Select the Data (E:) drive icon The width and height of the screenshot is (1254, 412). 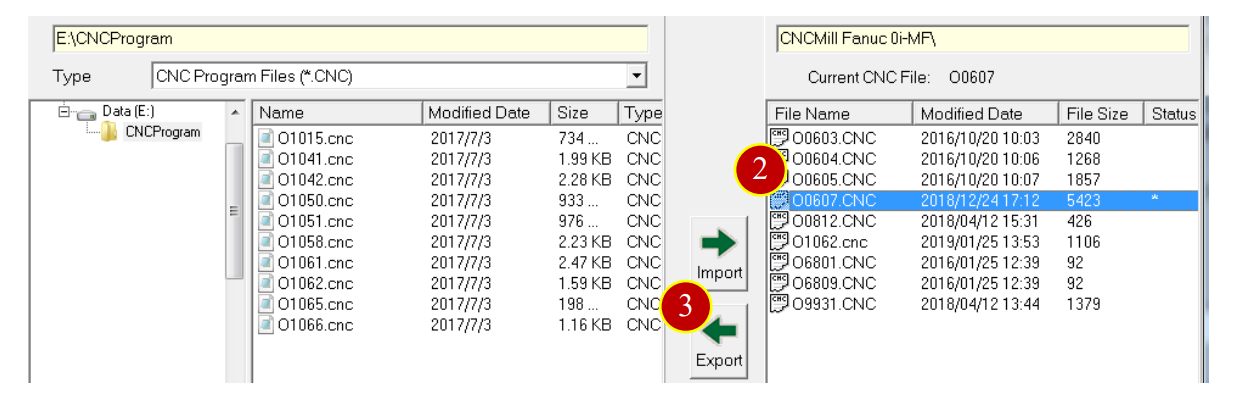[x=87, y=112]
